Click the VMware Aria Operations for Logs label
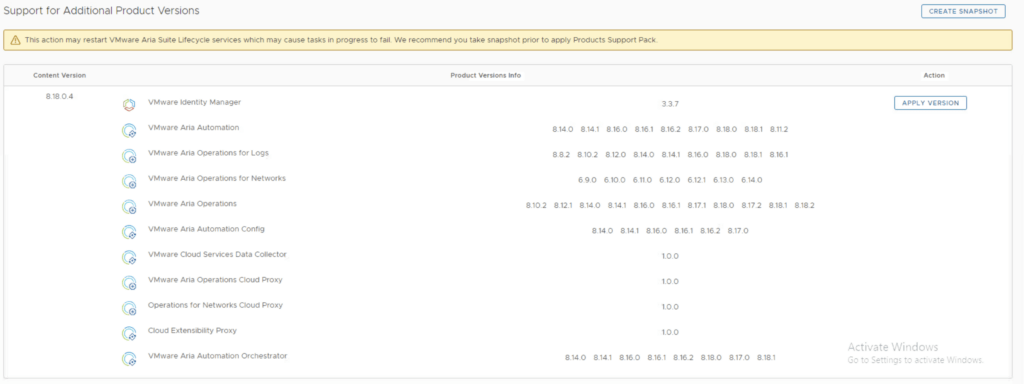Screen dimensions: 1024x384 (208, 153)
